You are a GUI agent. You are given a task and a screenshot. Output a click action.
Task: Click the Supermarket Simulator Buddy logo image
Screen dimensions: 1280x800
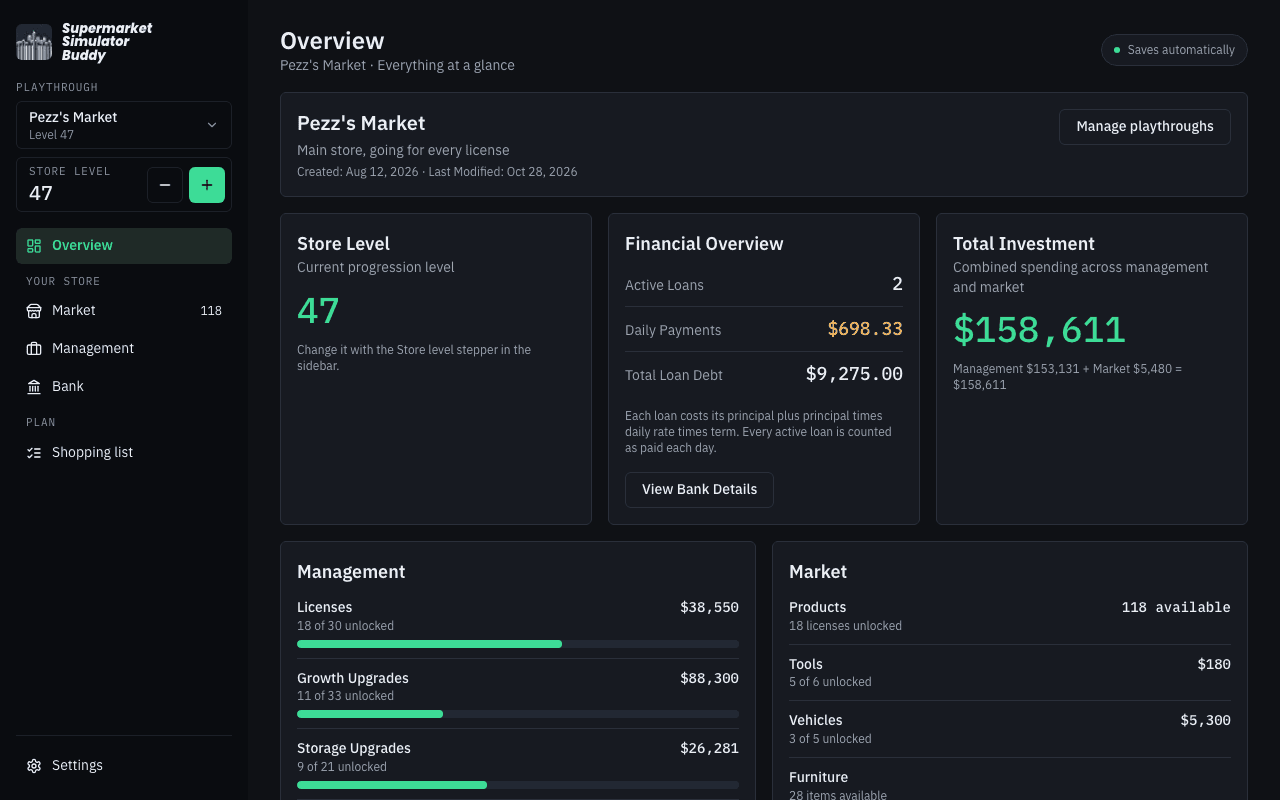coord(34,42)
